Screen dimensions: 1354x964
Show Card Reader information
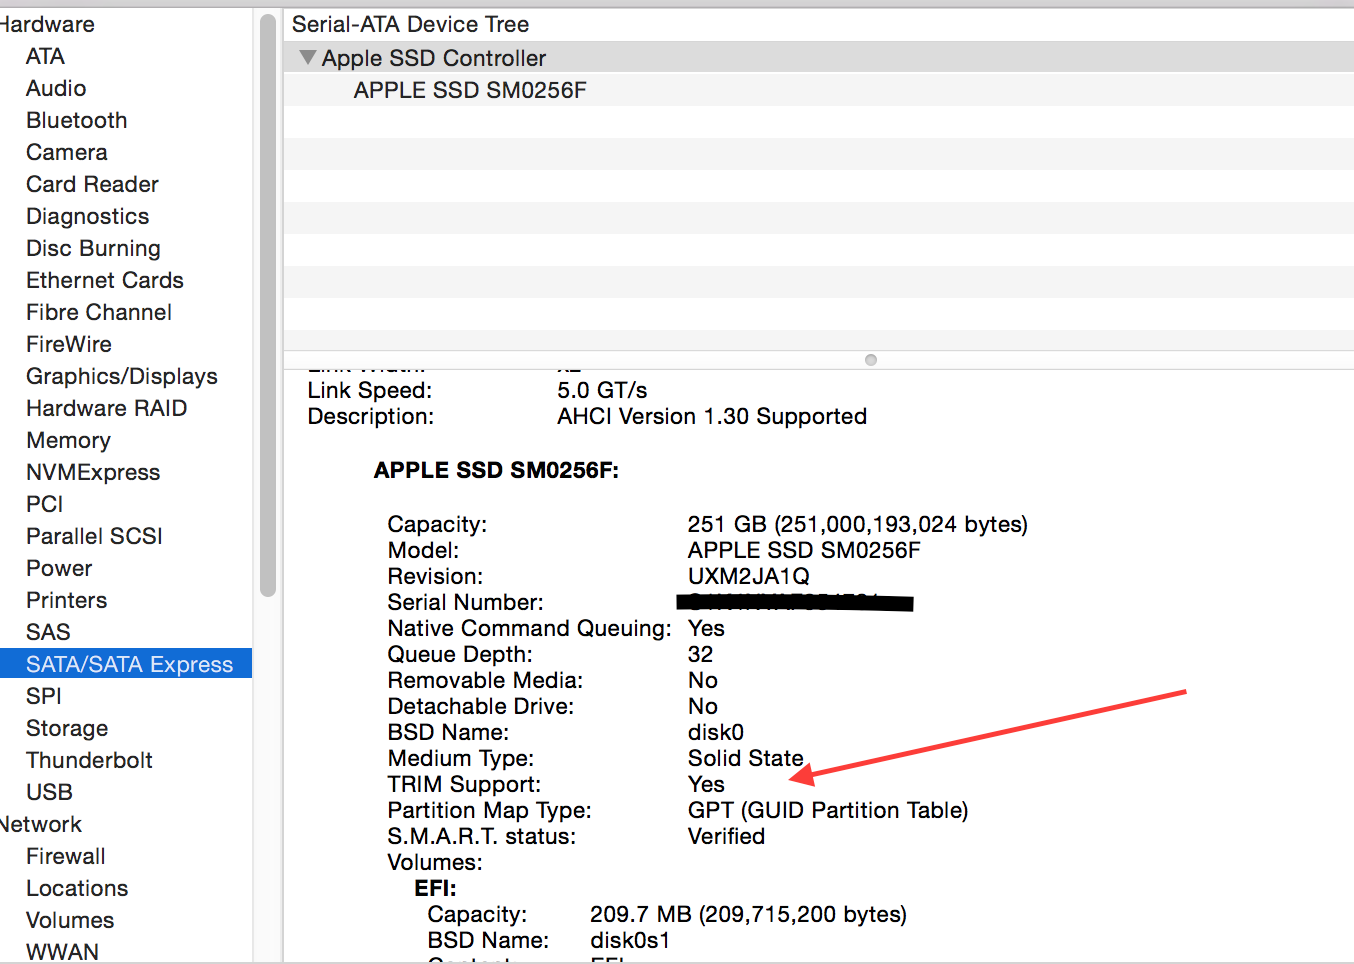pyautogui.click(x=92, y=184)
